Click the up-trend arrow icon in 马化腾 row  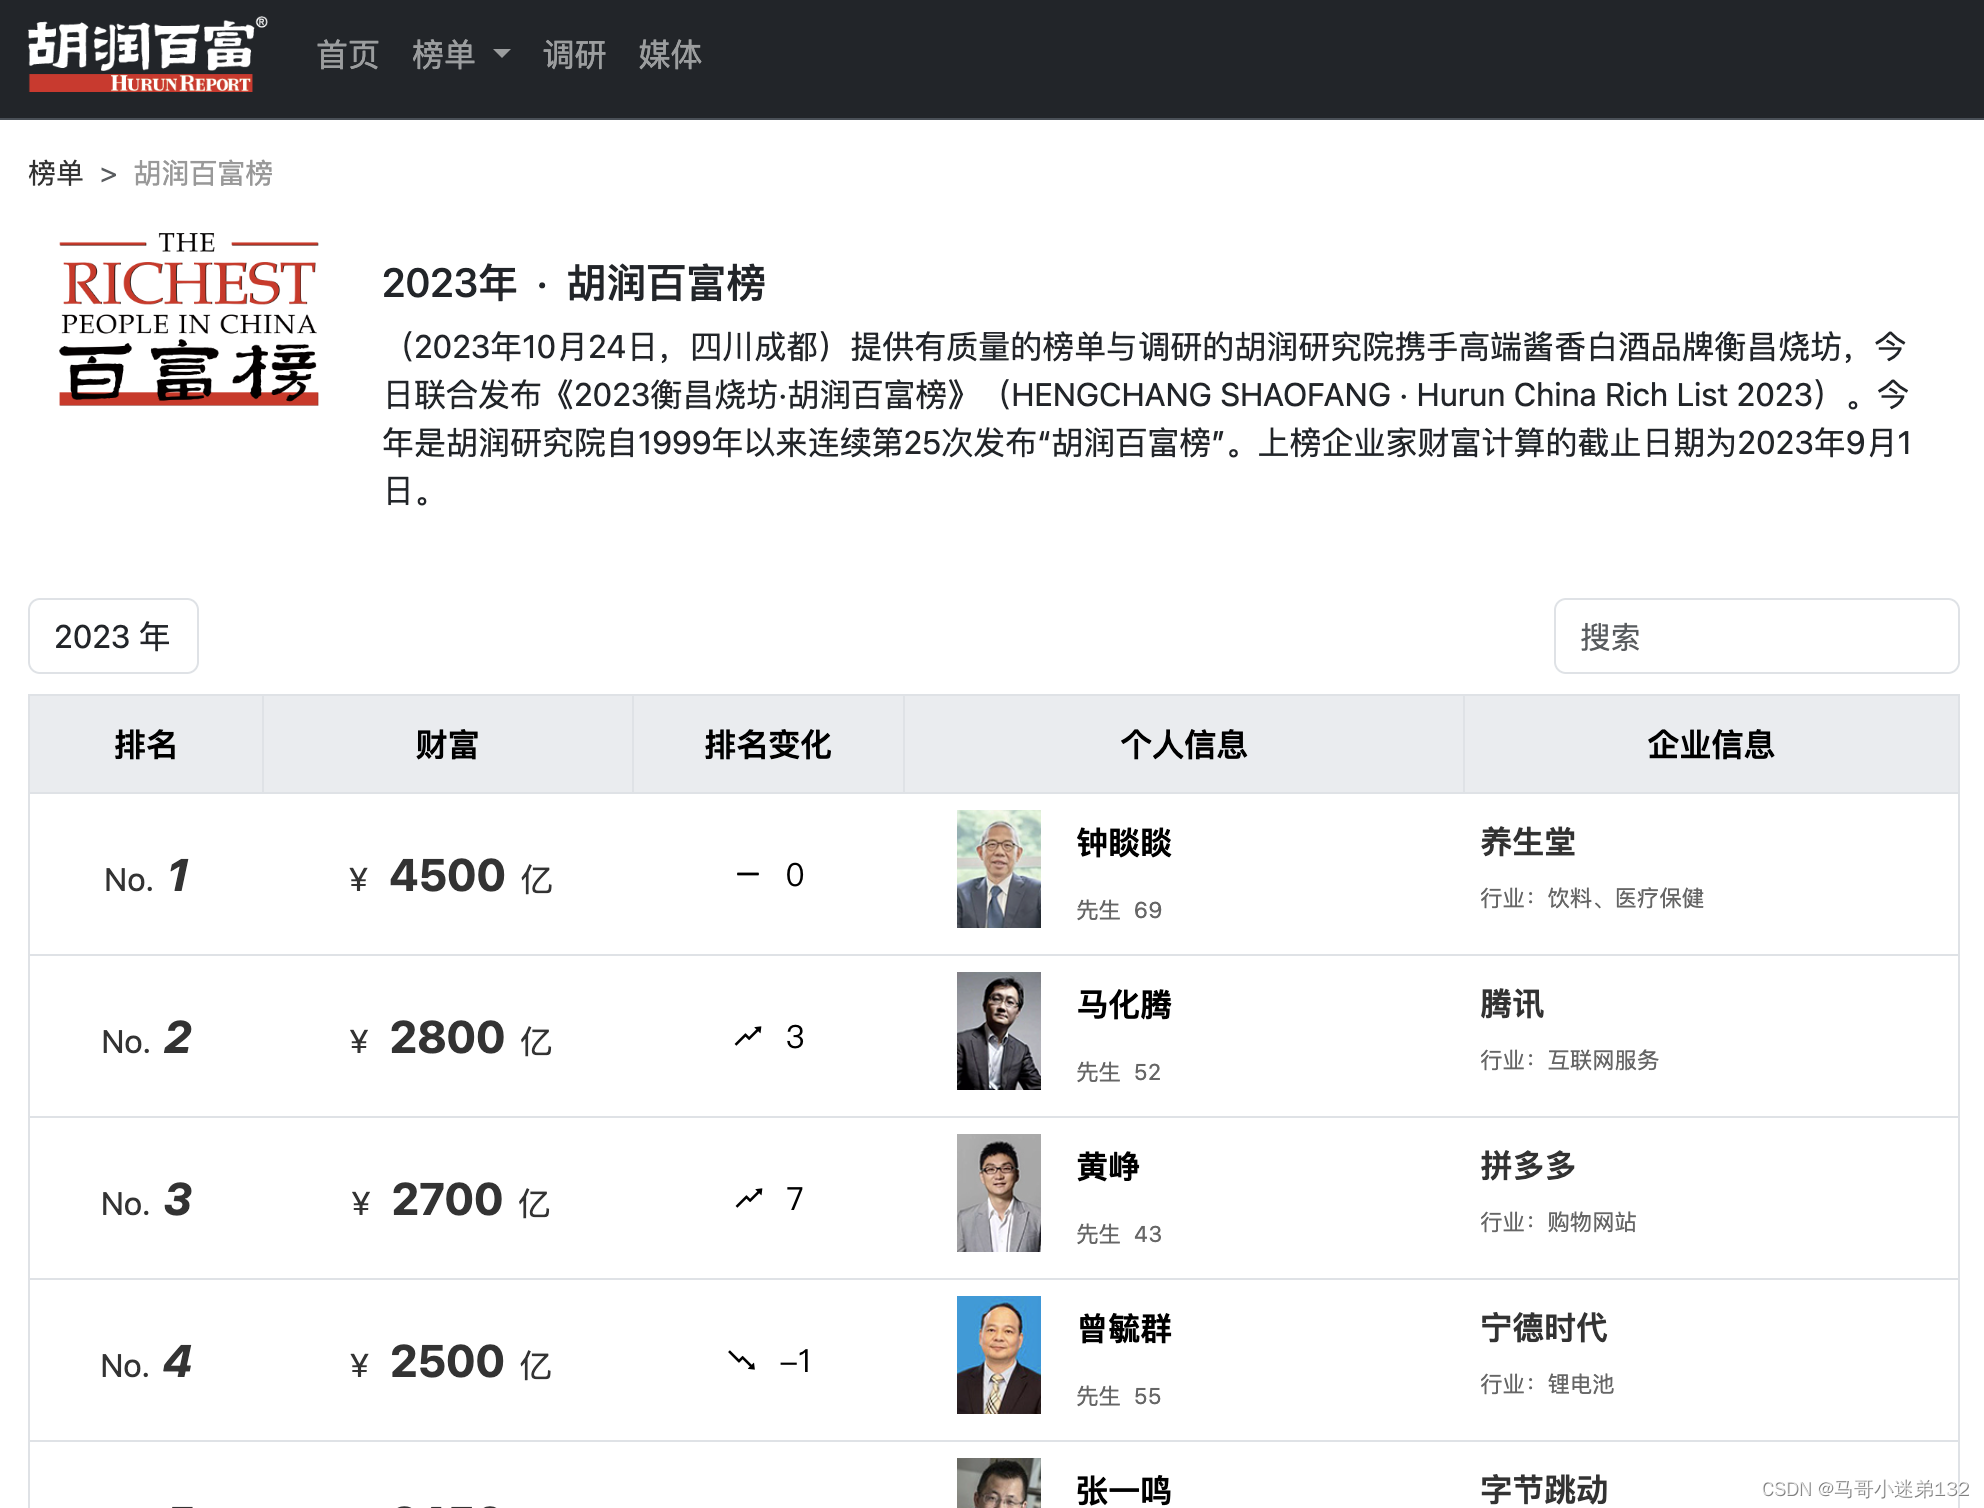pyautogui.click(x=748, y=1036)
